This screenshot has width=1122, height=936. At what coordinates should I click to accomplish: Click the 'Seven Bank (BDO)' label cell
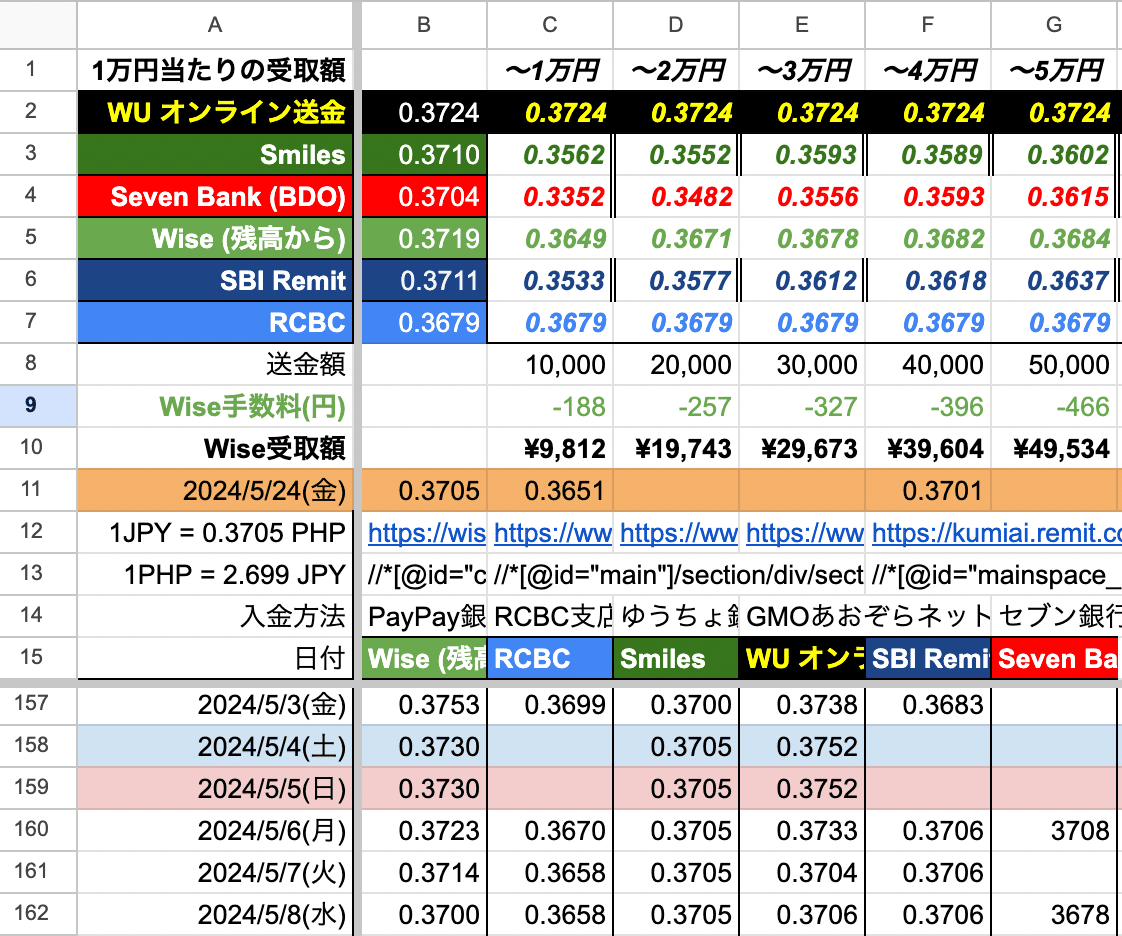tap(215, 196)
